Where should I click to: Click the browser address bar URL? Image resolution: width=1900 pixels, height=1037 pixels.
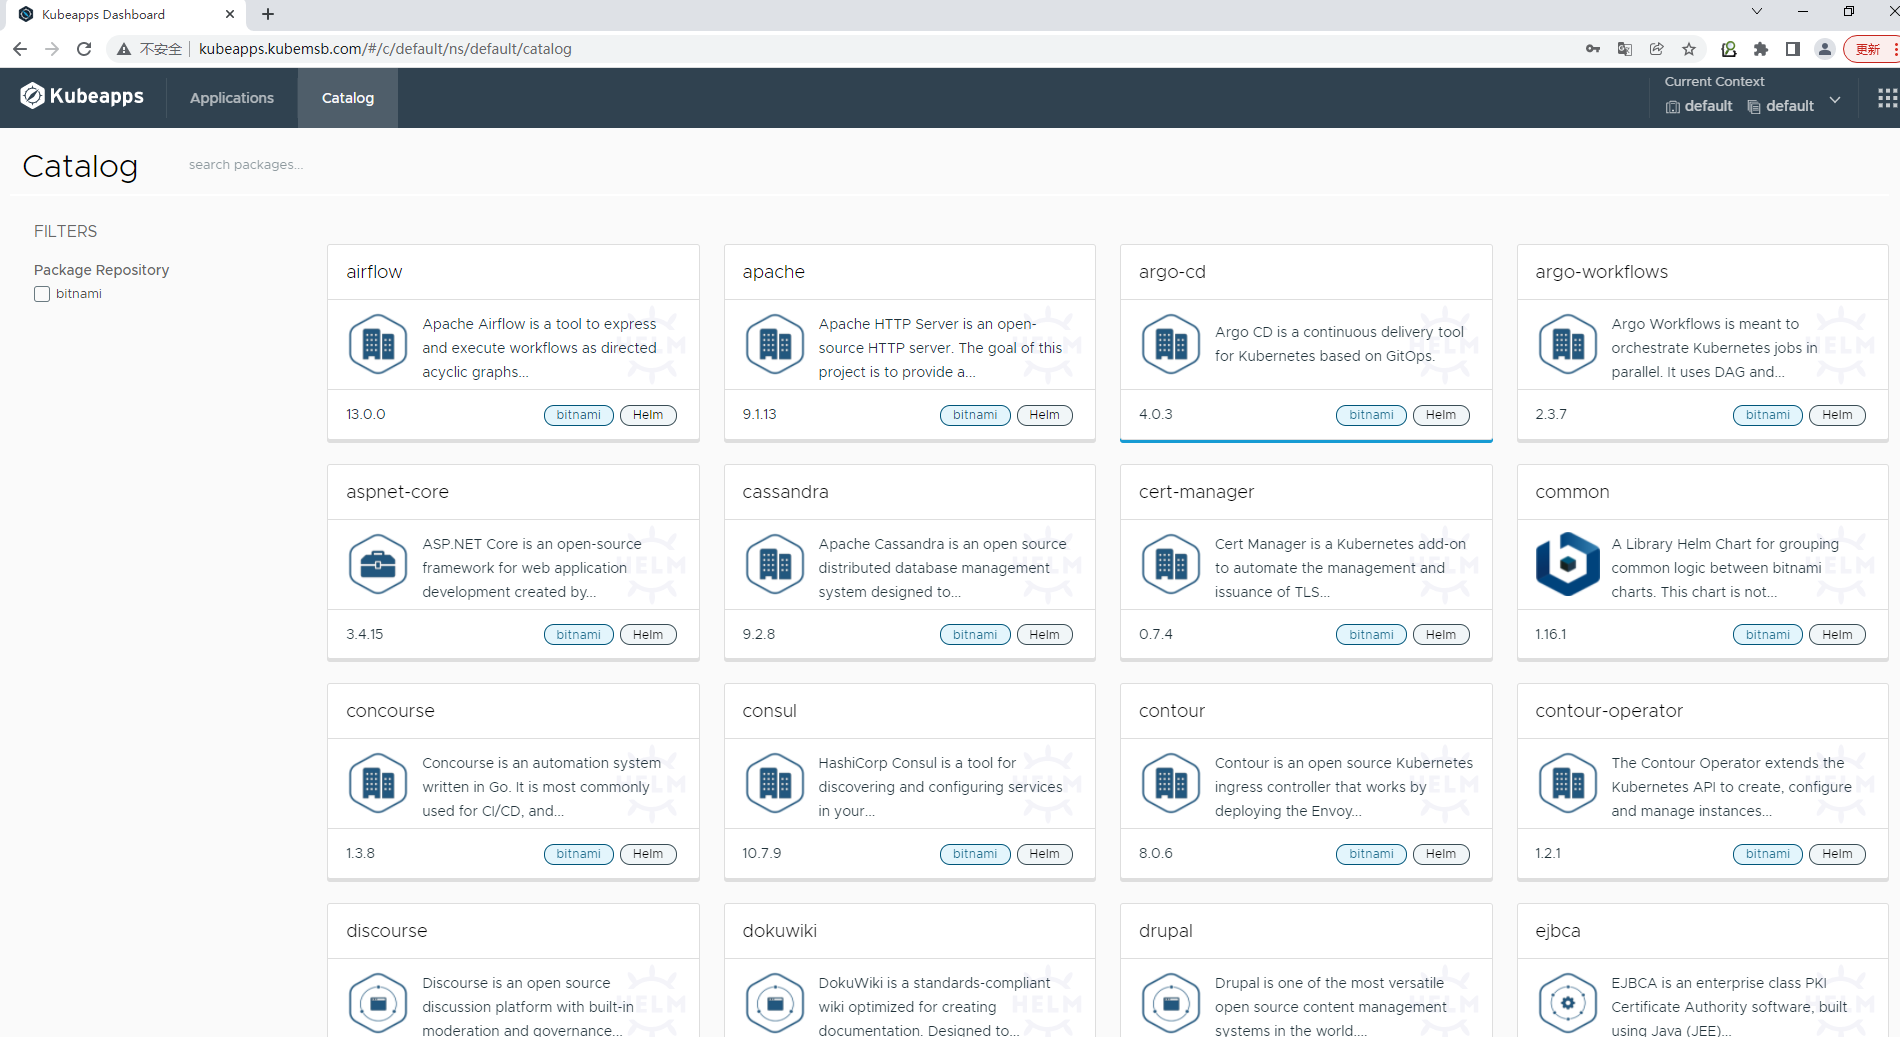[x=385, y=49]
